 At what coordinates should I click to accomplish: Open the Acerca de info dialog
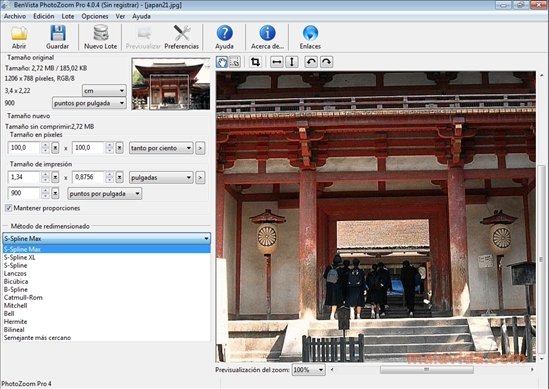[x=267, y=37]
